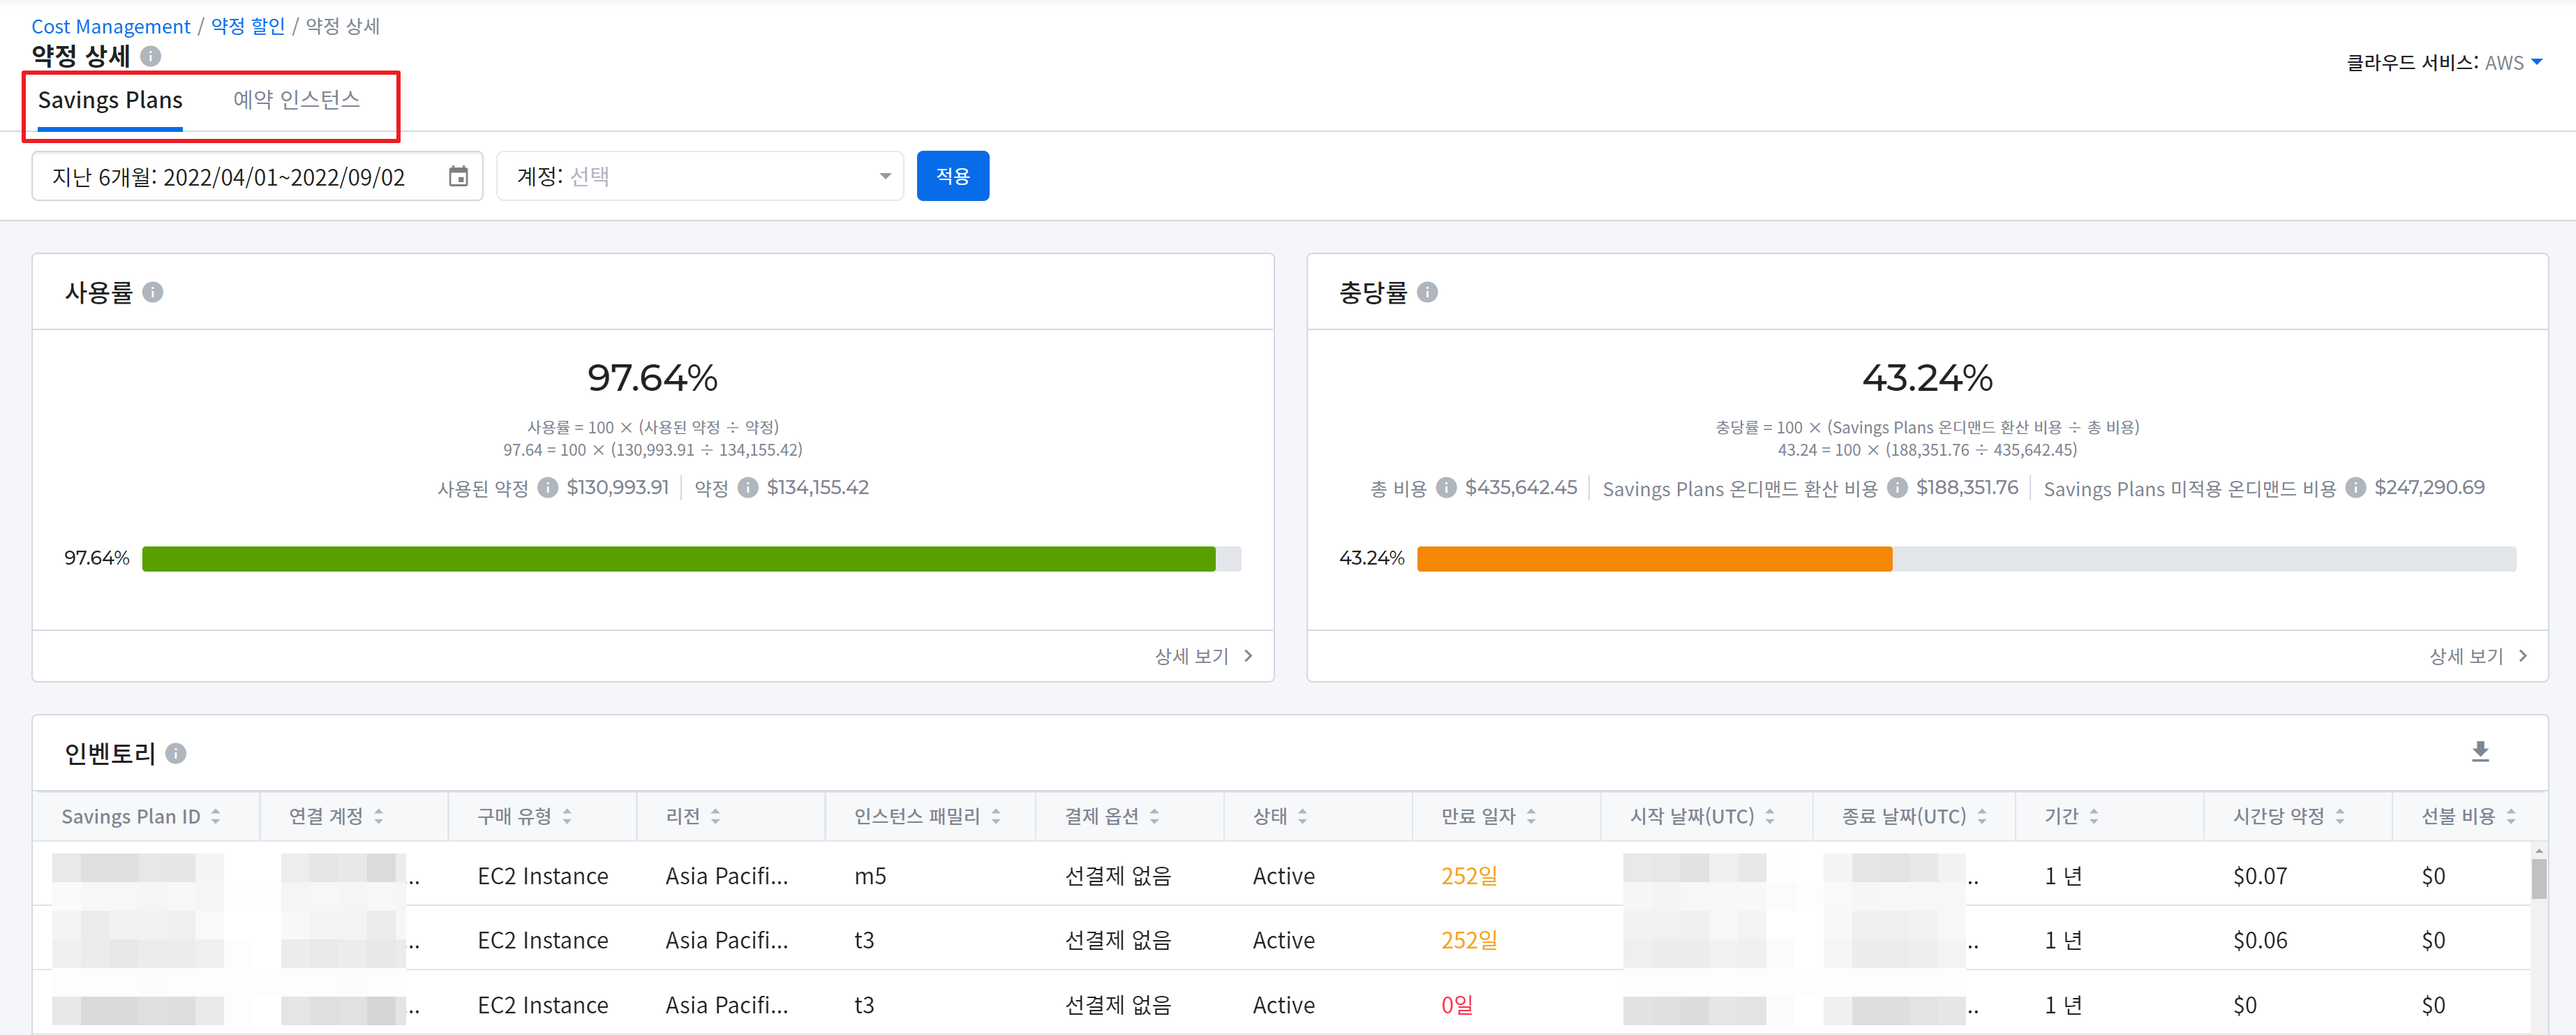This screenshot has height=1035, width=2576.
Task: Select the Savings Plans tab
Action: tap(110, 100)
